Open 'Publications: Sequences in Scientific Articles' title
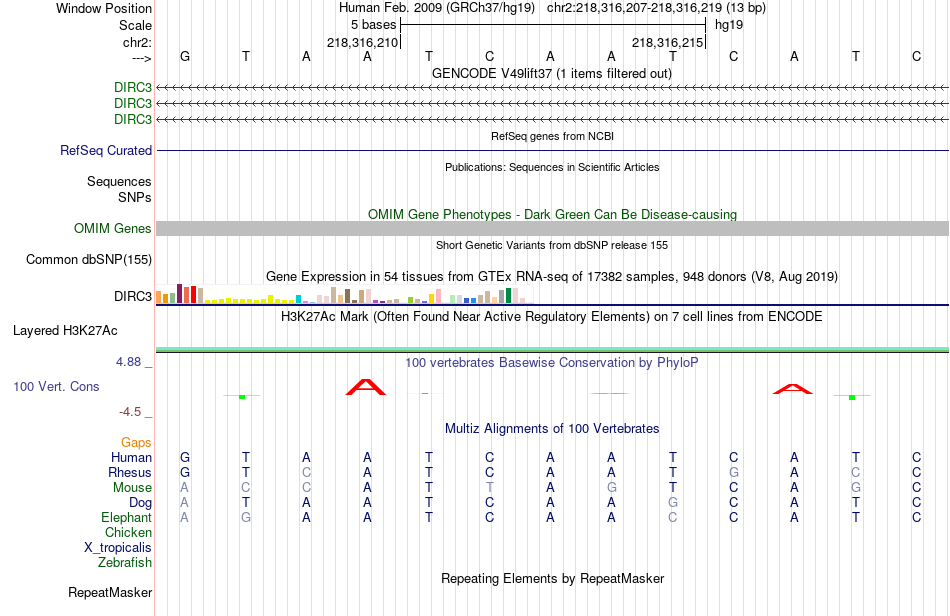This screenshot has height=616, width=950. pos(552,167)
